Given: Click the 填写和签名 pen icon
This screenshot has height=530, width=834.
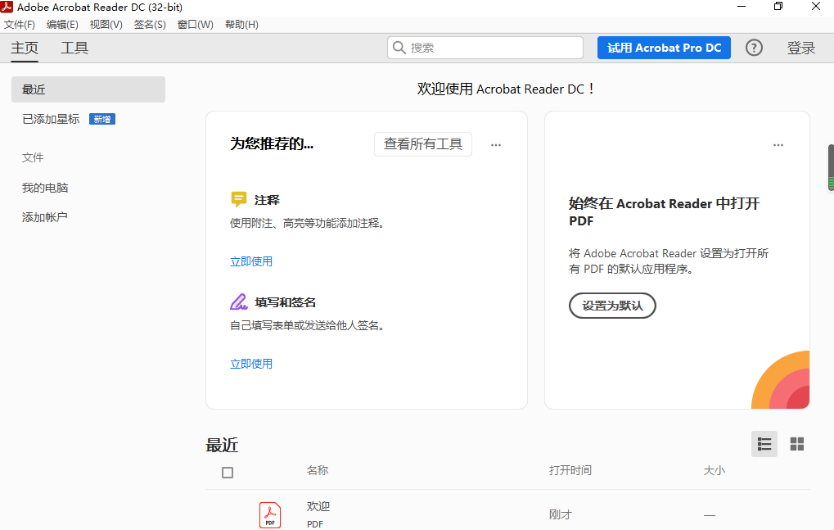Looking at the screenshot, I should click(238, 302).
